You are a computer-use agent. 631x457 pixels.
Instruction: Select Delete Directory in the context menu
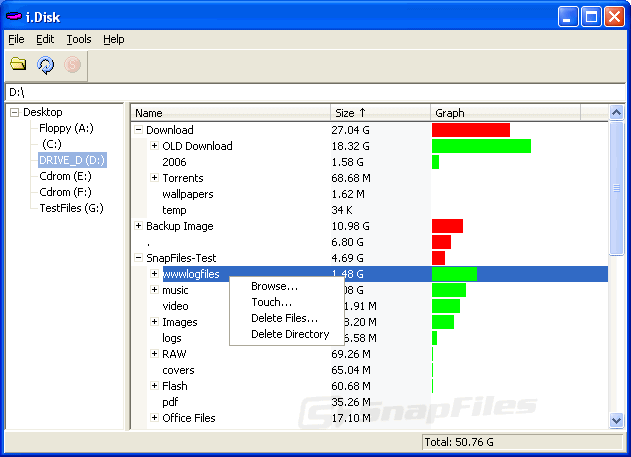(x=290, y=334)
